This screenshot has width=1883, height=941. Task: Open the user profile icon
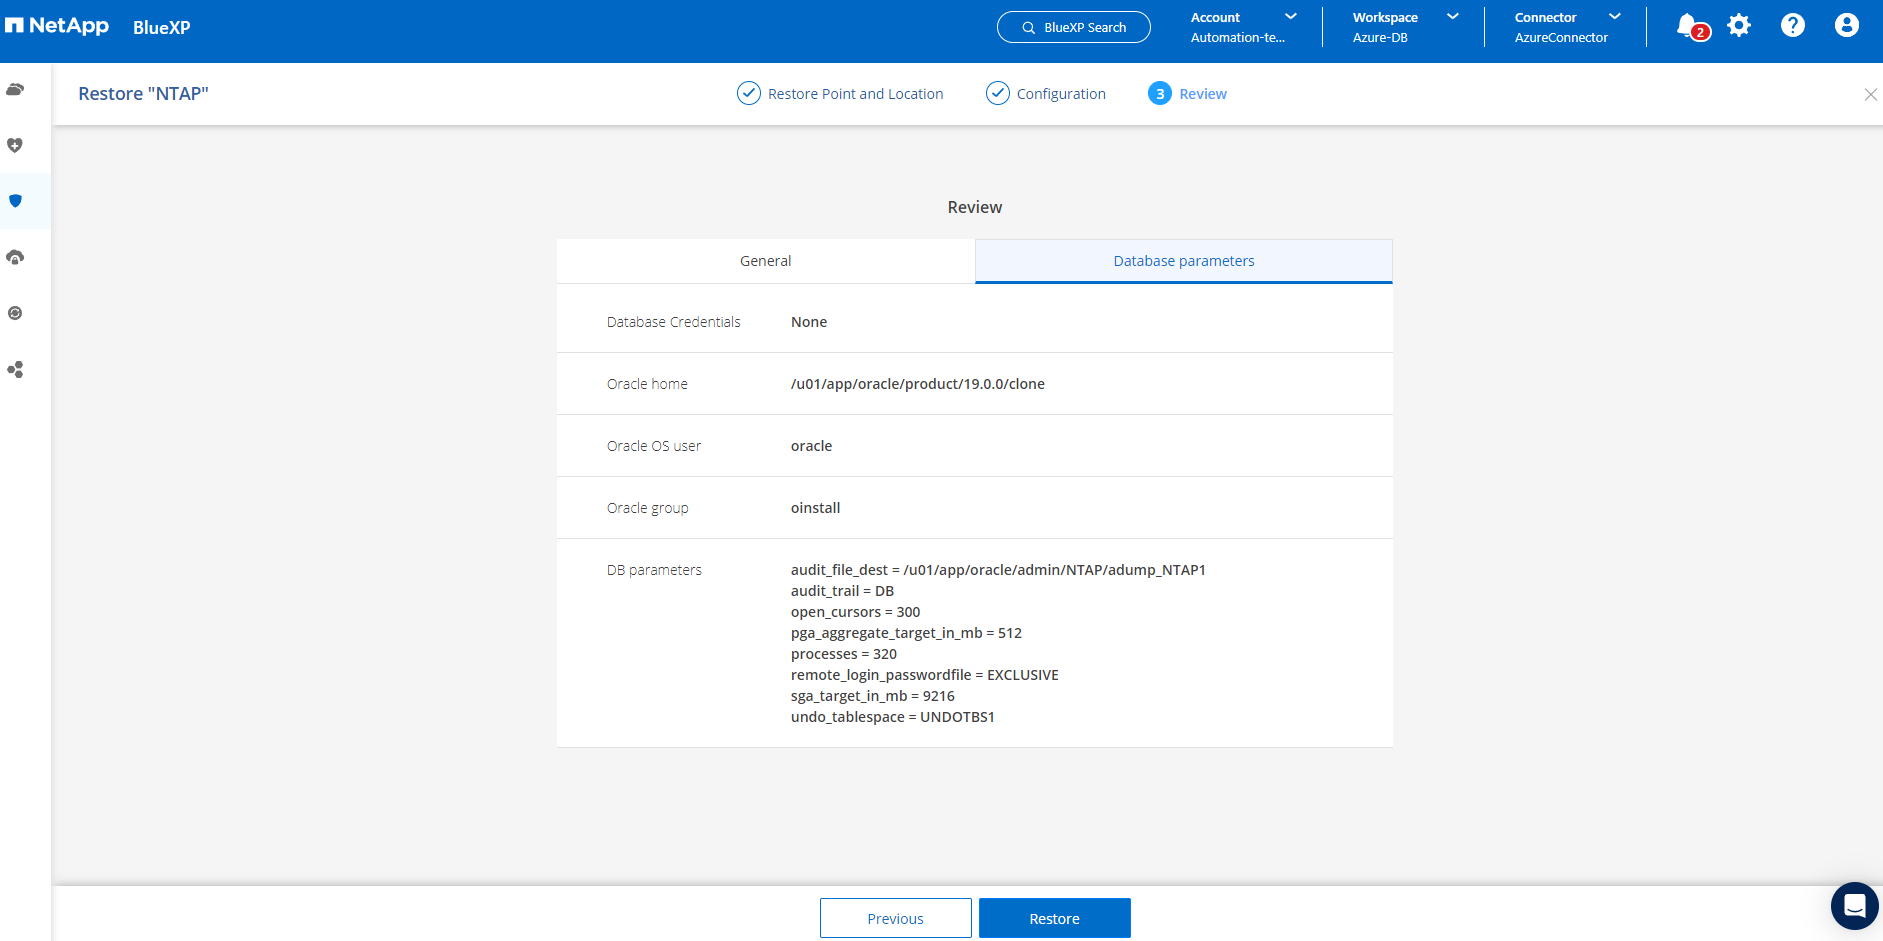(x=1846, y=26)
